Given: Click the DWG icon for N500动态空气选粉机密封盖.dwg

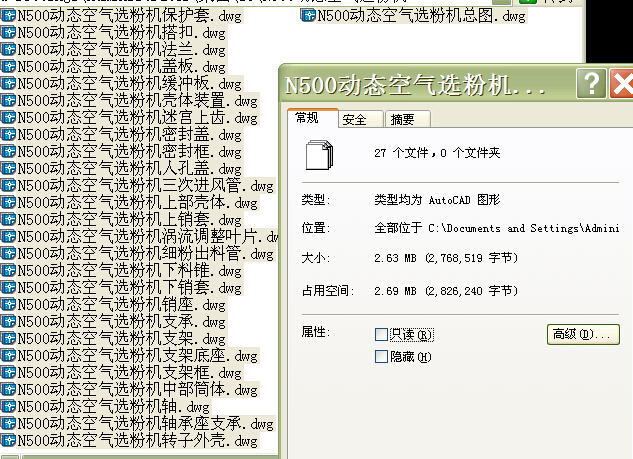Looking at the screenshot, I should (8, 134).
